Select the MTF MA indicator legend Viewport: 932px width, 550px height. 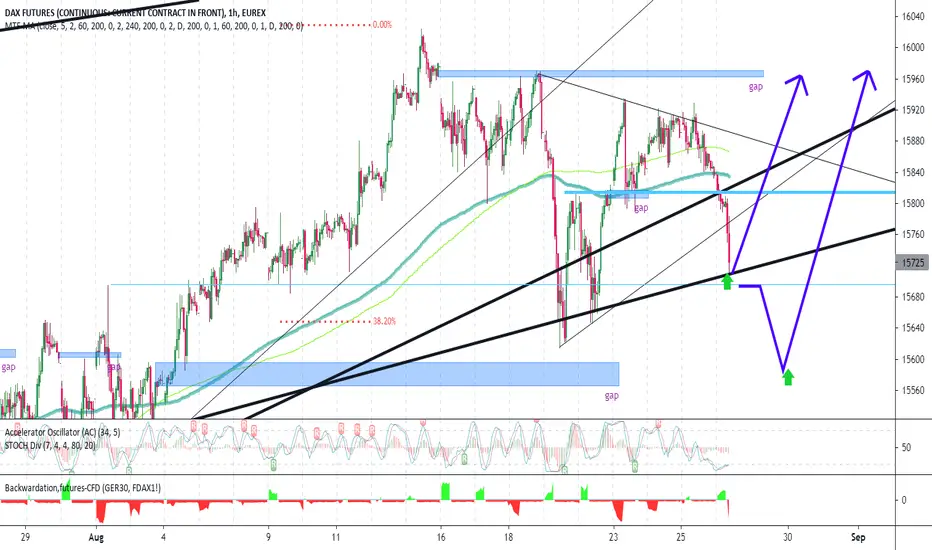(153, 26)
